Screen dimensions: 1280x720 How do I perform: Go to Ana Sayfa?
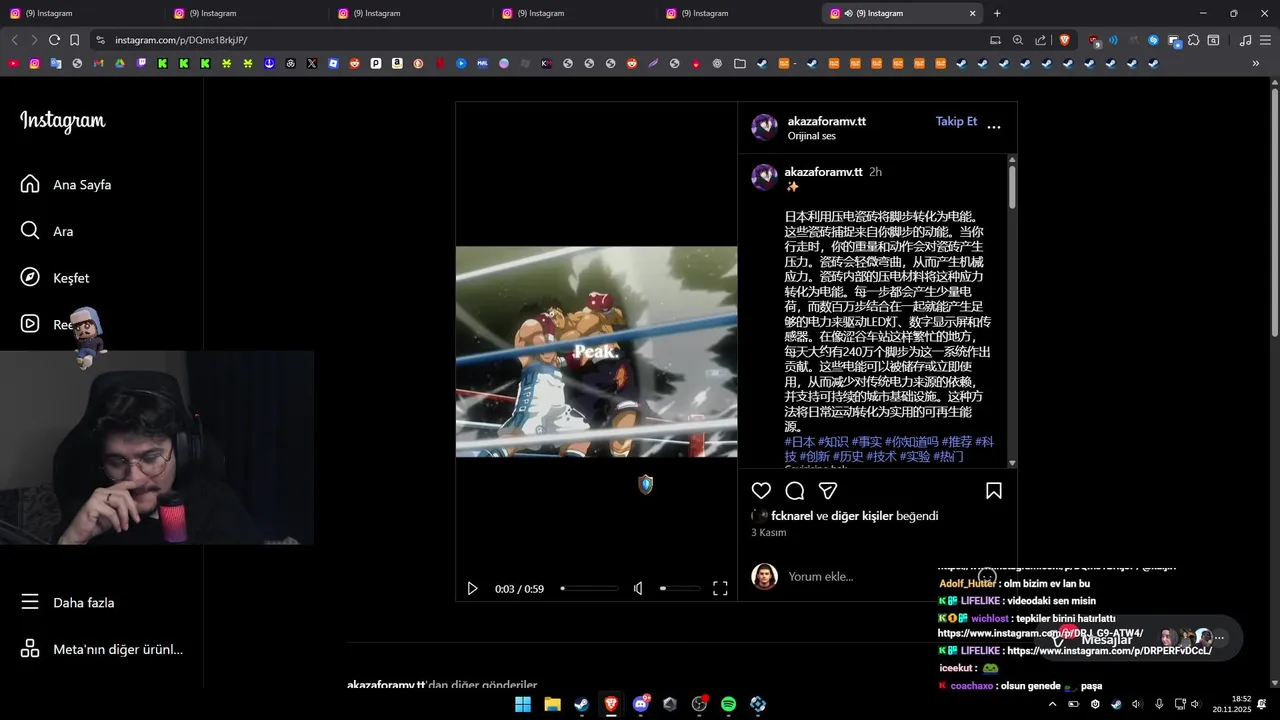66,184
